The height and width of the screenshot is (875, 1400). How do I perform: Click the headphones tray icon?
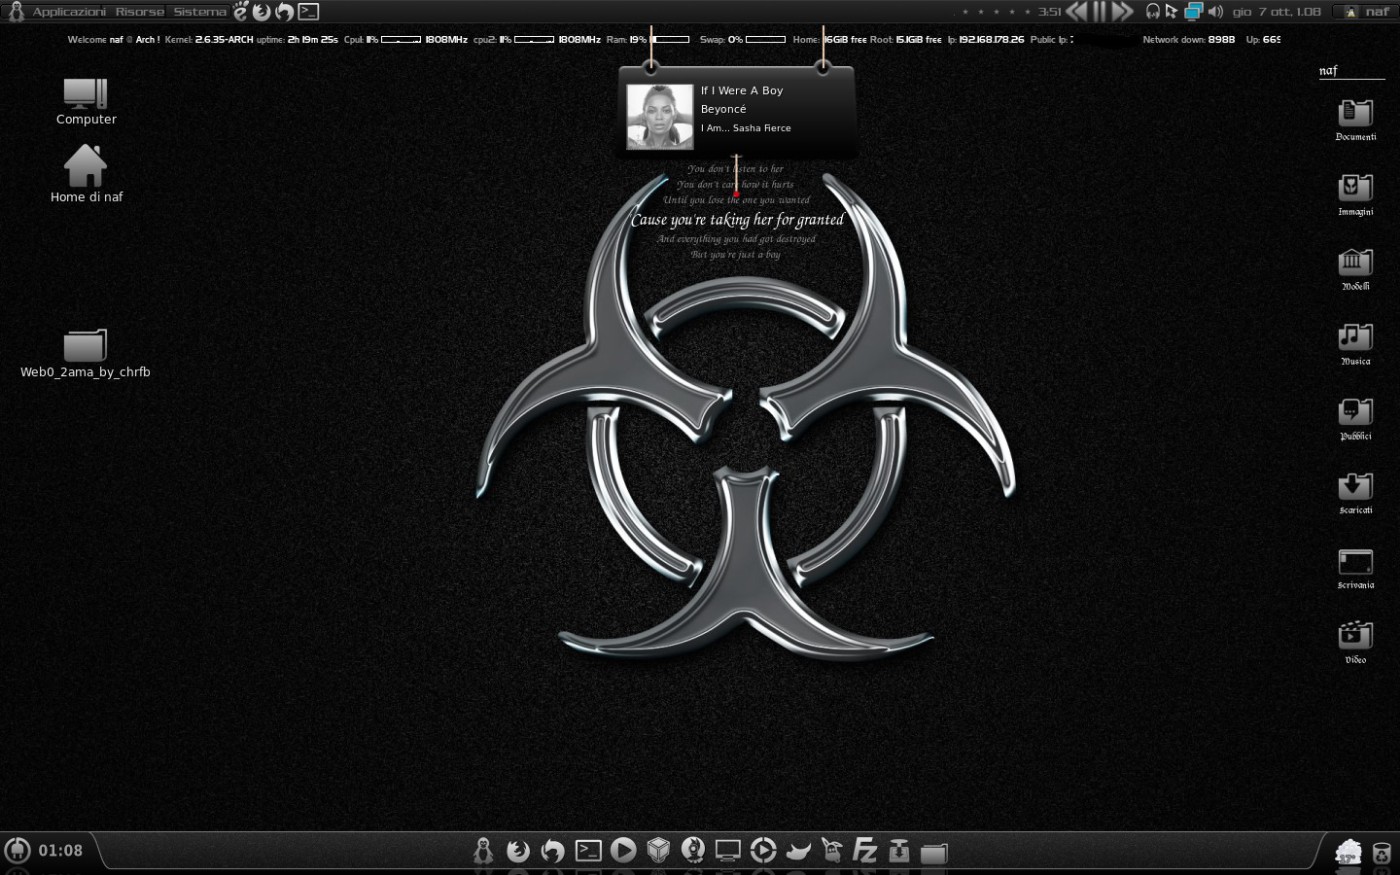[1153, 12]
